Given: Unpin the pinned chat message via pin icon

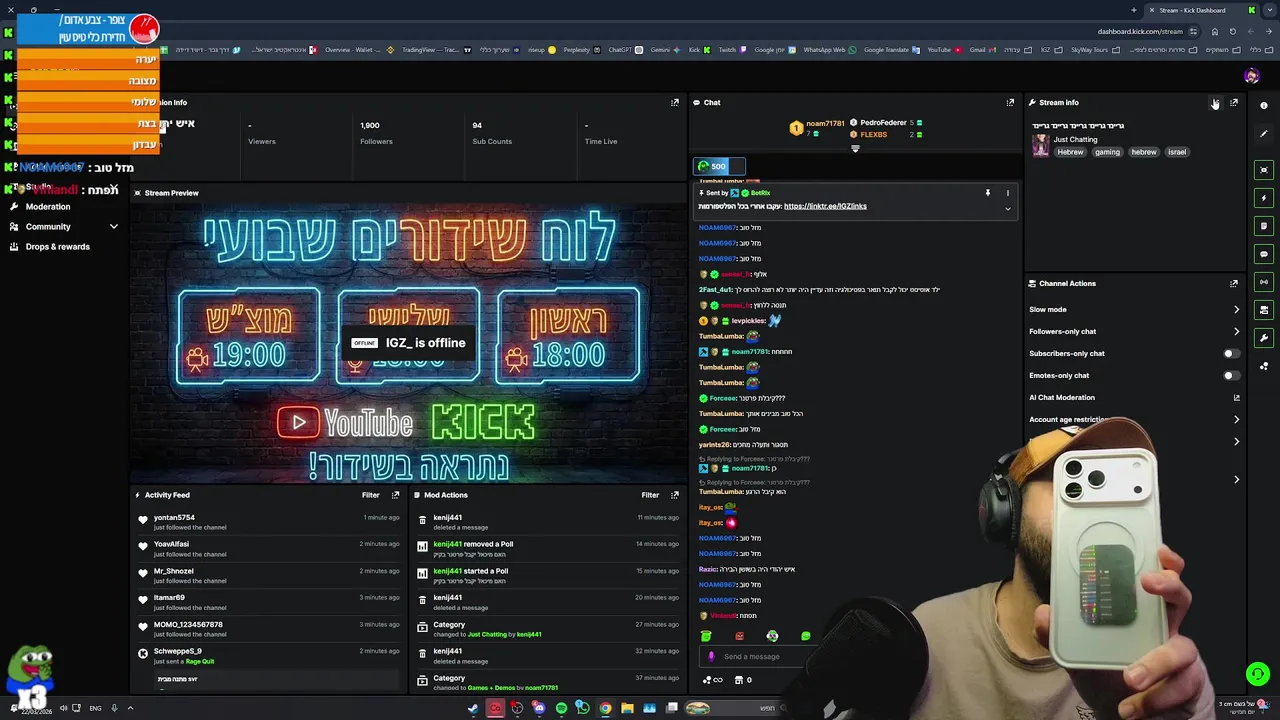Looking at the screenshot, I should pyautogui.click(x=987, y=193).
